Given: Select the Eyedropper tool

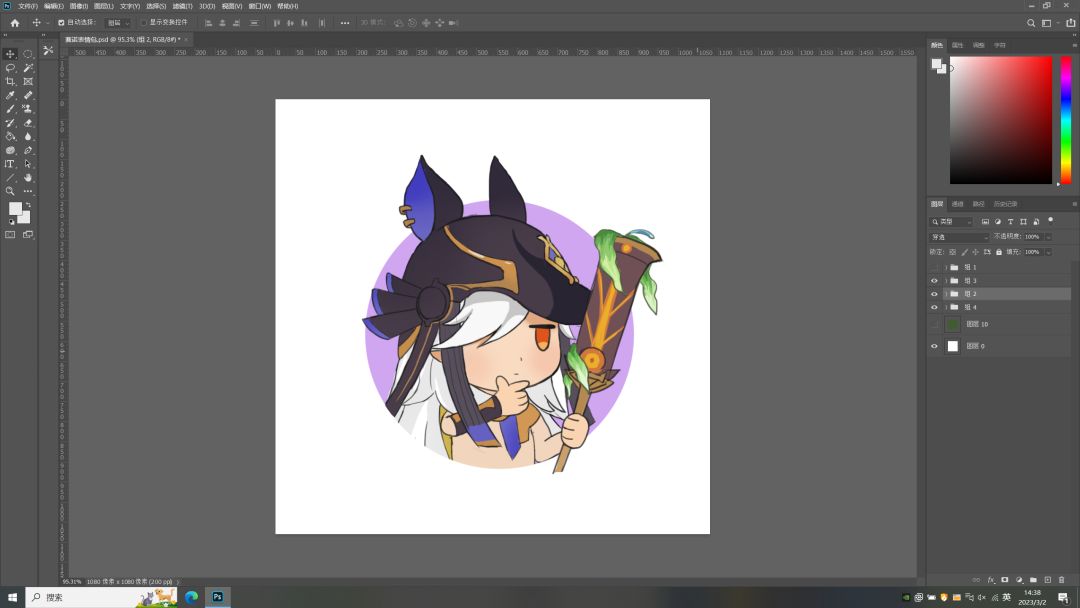Looking at the screenshot, I should click(10, 95).
